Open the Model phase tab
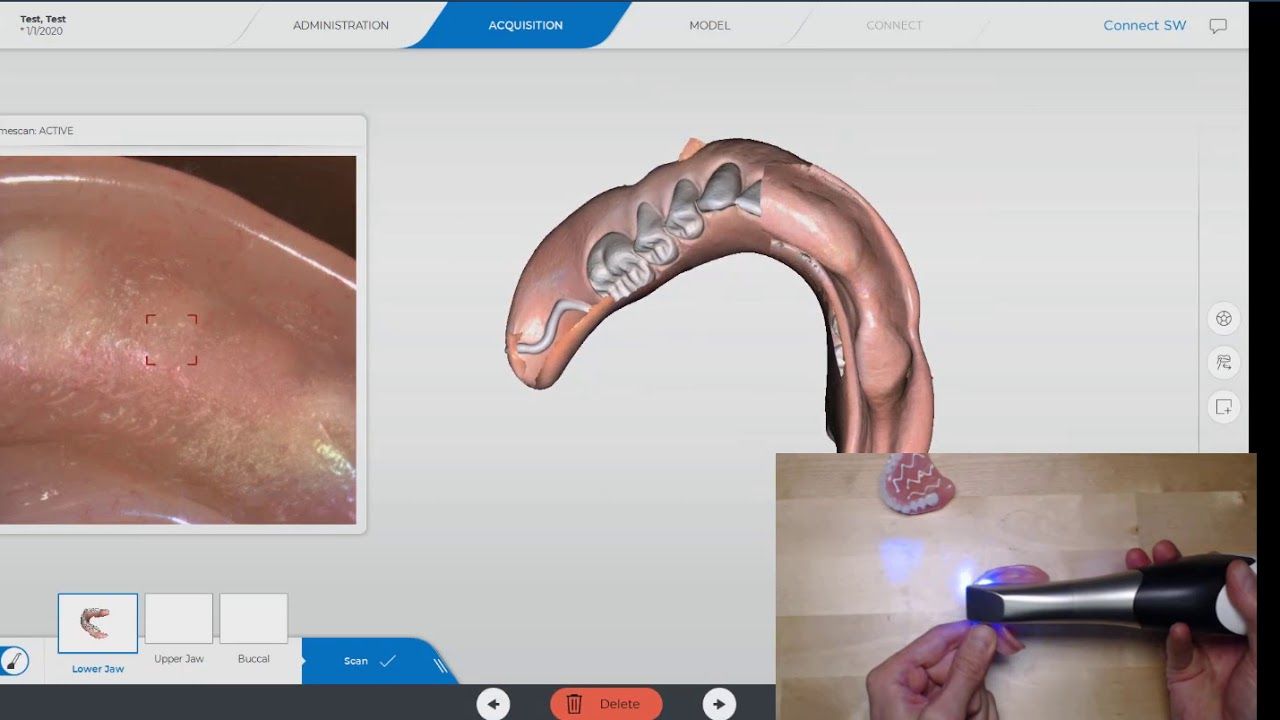 pos(709,25)
